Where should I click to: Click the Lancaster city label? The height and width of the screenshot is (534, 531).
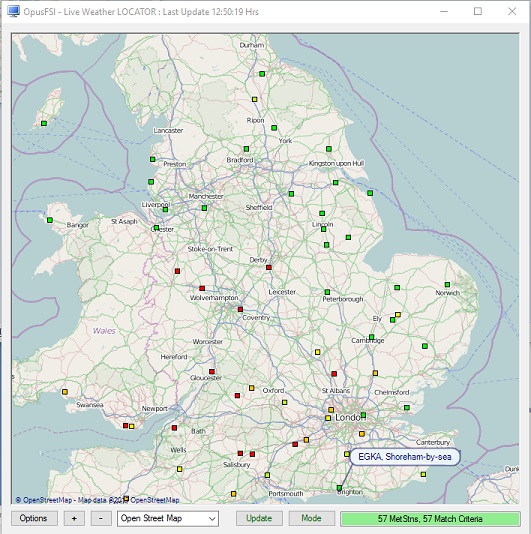168,130
